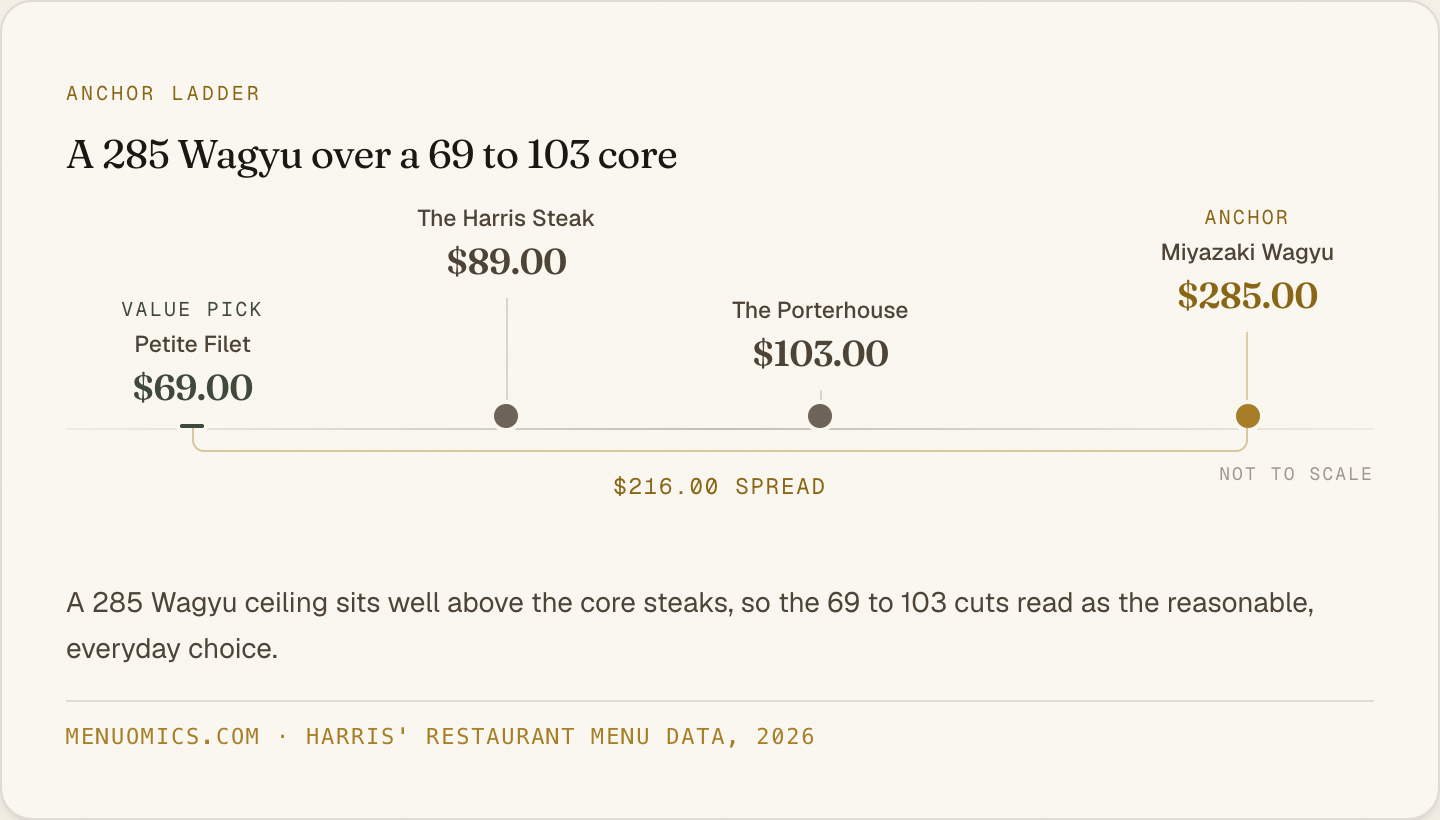
Task: Click the Harris' Restaurant Menu Data text
Action: pos(560,737)
